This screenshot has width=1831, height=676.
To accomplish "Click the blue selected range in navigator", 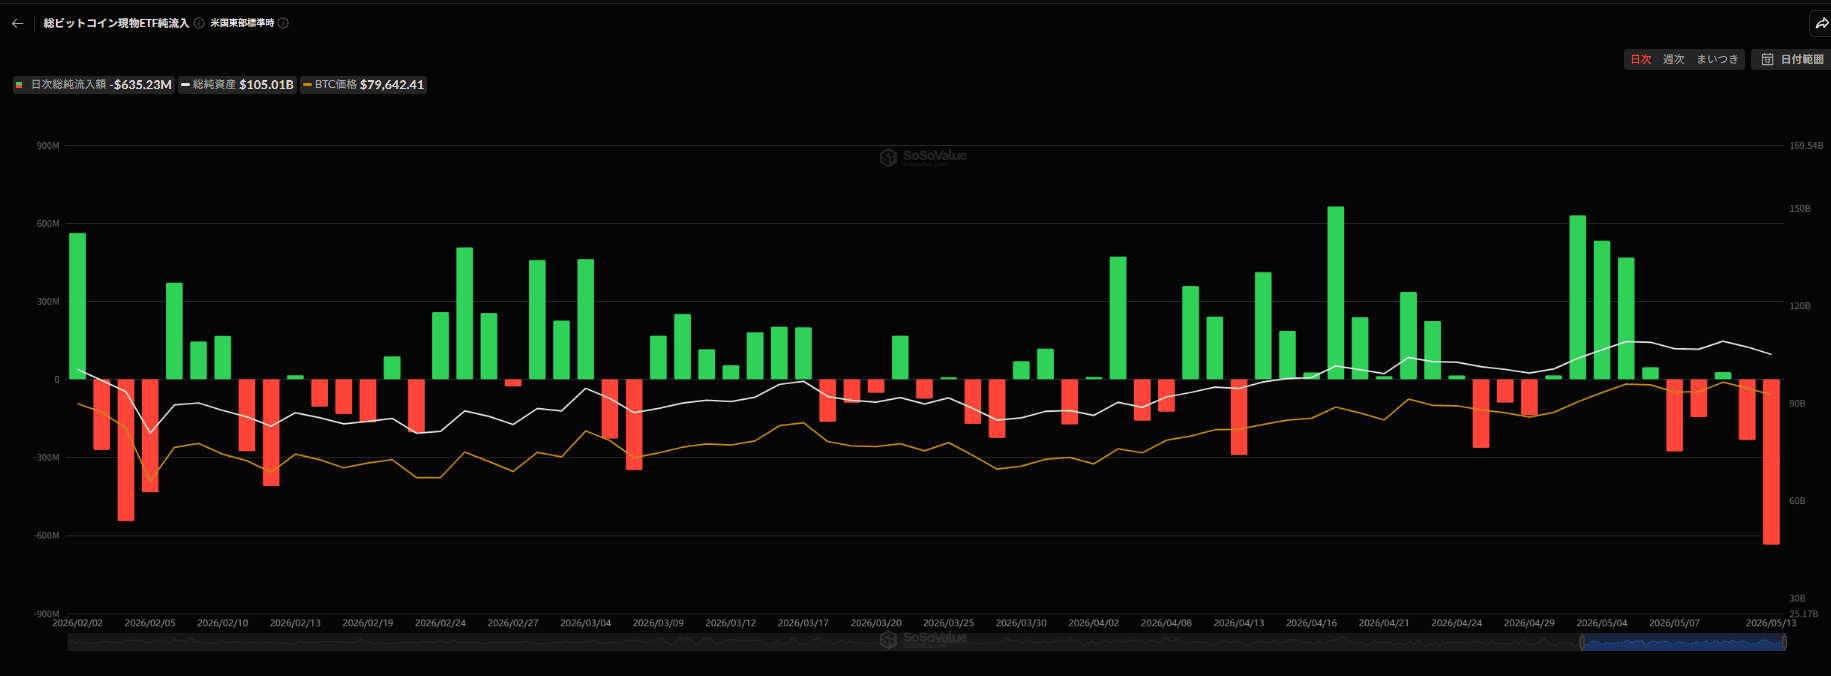I will tap(1683, 642).
